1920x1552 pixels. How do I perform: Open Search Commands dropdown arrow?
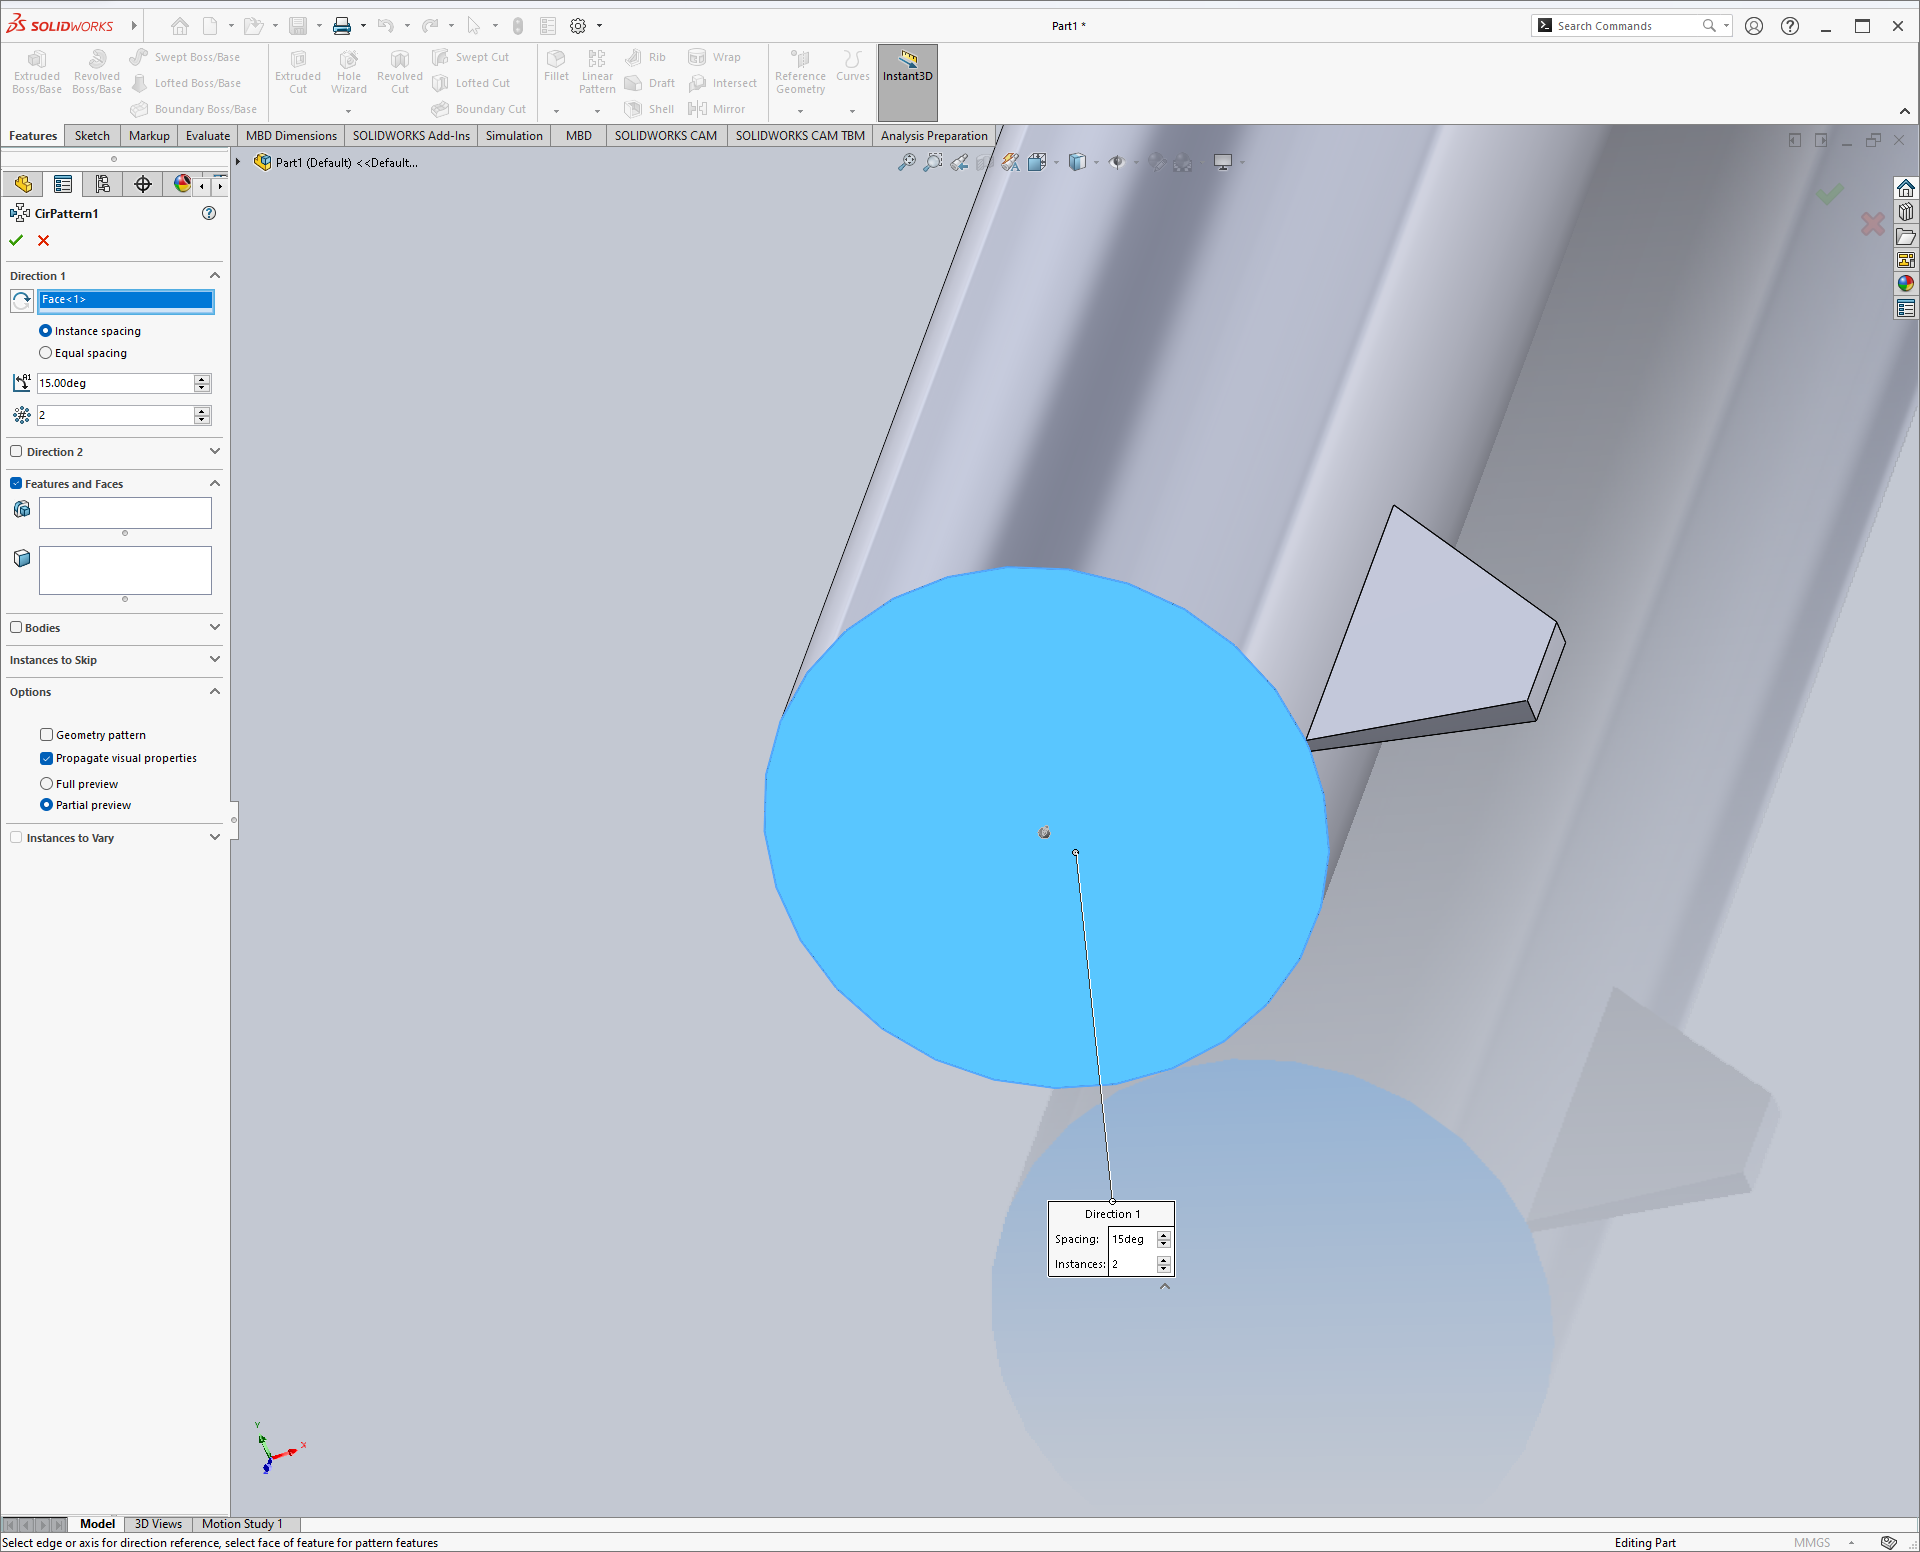[x=1727, y=26]
